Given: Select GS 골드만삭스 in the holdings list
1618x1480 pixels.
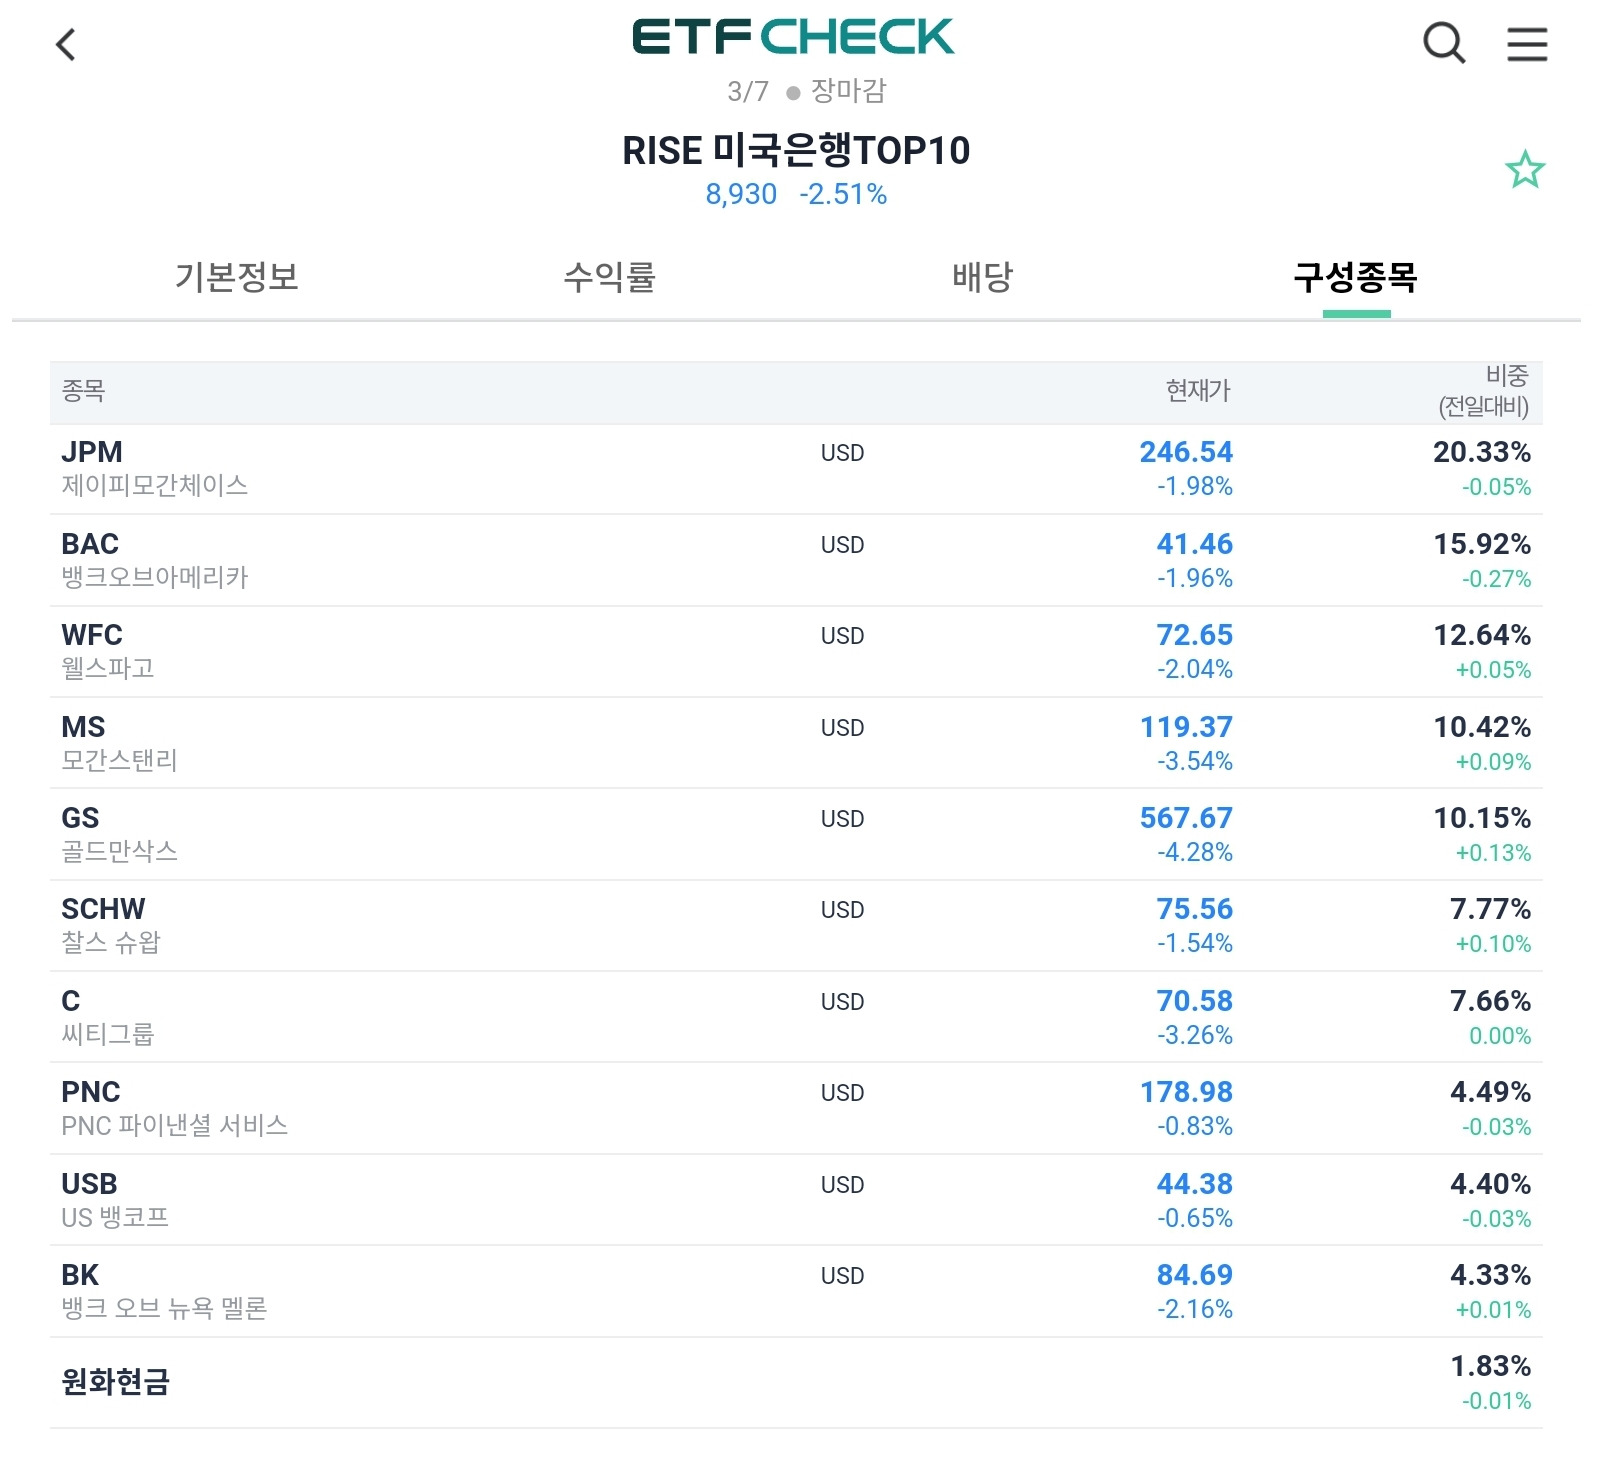Looking at the screenshot, I should point(796,835).
